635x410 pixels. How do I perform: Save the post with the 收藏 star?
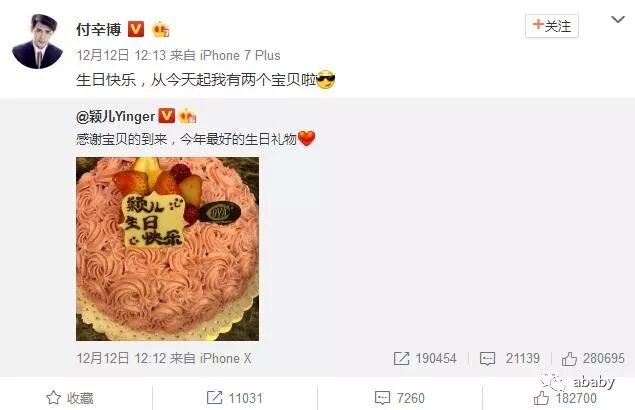(x=70, y=398)
